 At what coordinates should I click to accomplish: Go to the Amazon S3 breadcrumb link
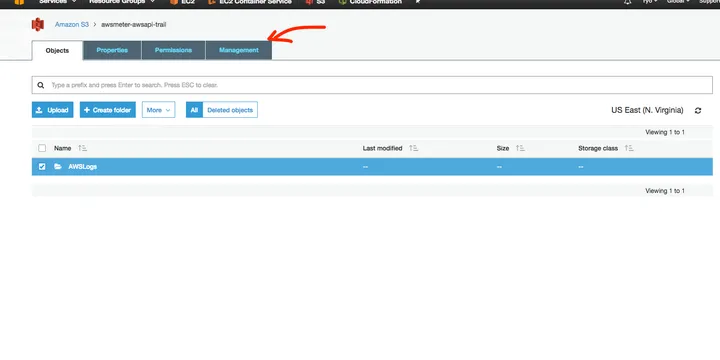(72, 25)
